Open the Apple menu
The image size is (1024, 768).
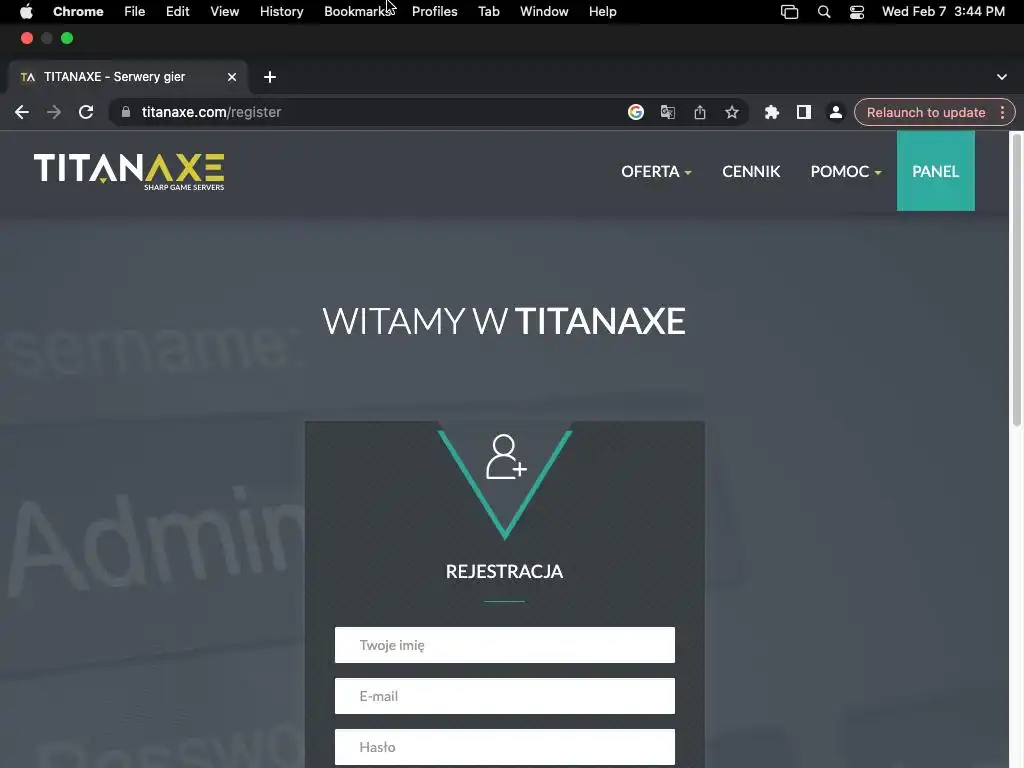click(x=26, y=12)
